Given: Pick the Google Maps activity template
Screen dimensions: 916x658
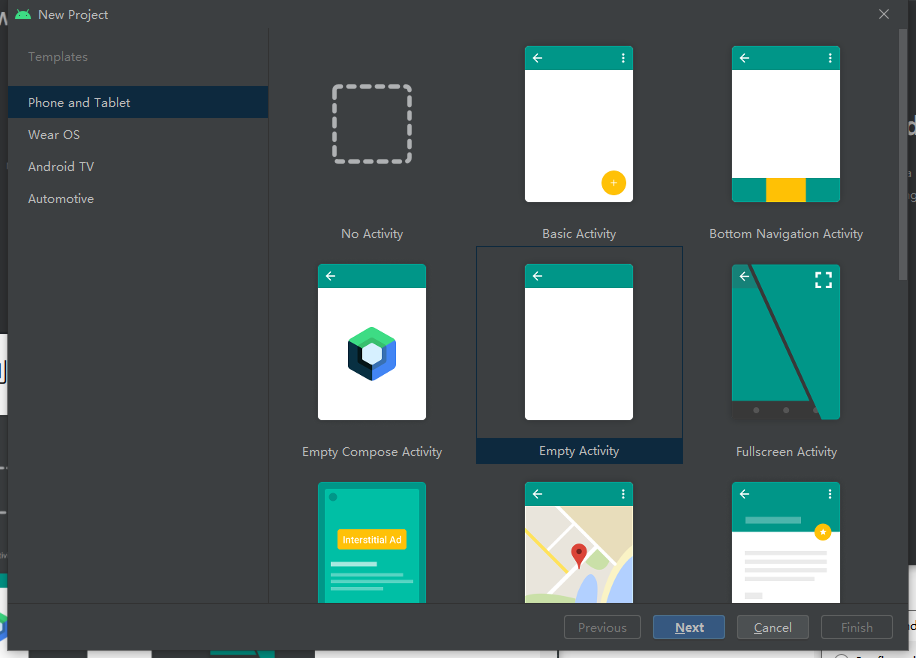Looking at the screenshot, I should [x=579, y=543].
